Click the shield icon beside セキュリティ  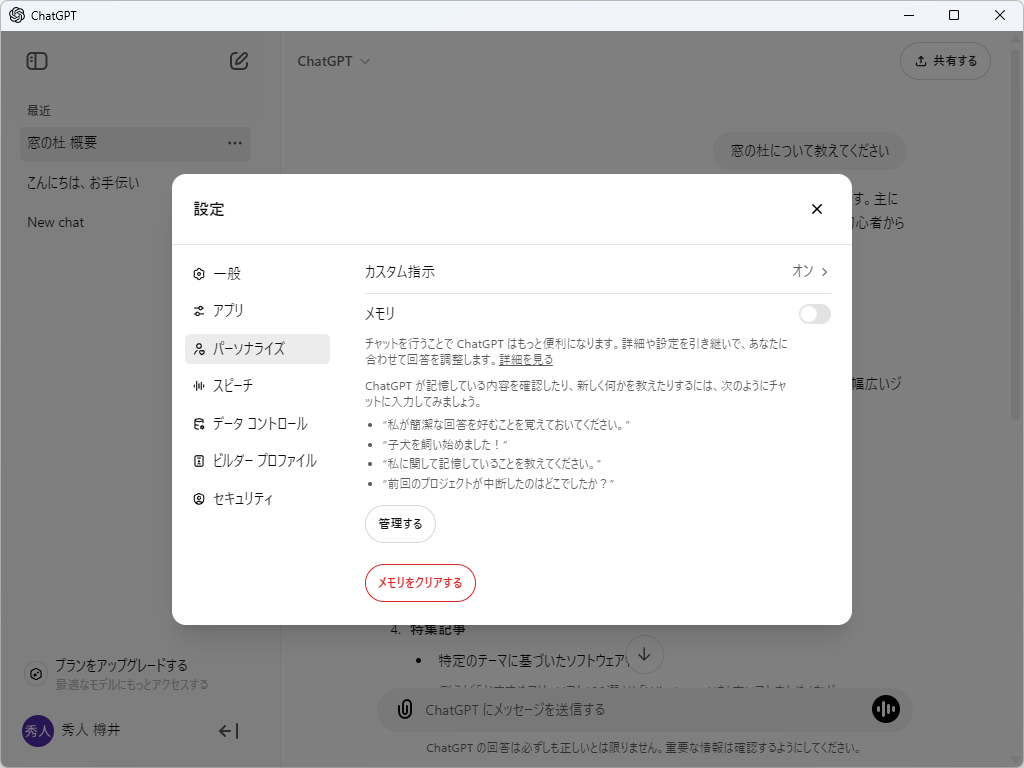(197, 498)
